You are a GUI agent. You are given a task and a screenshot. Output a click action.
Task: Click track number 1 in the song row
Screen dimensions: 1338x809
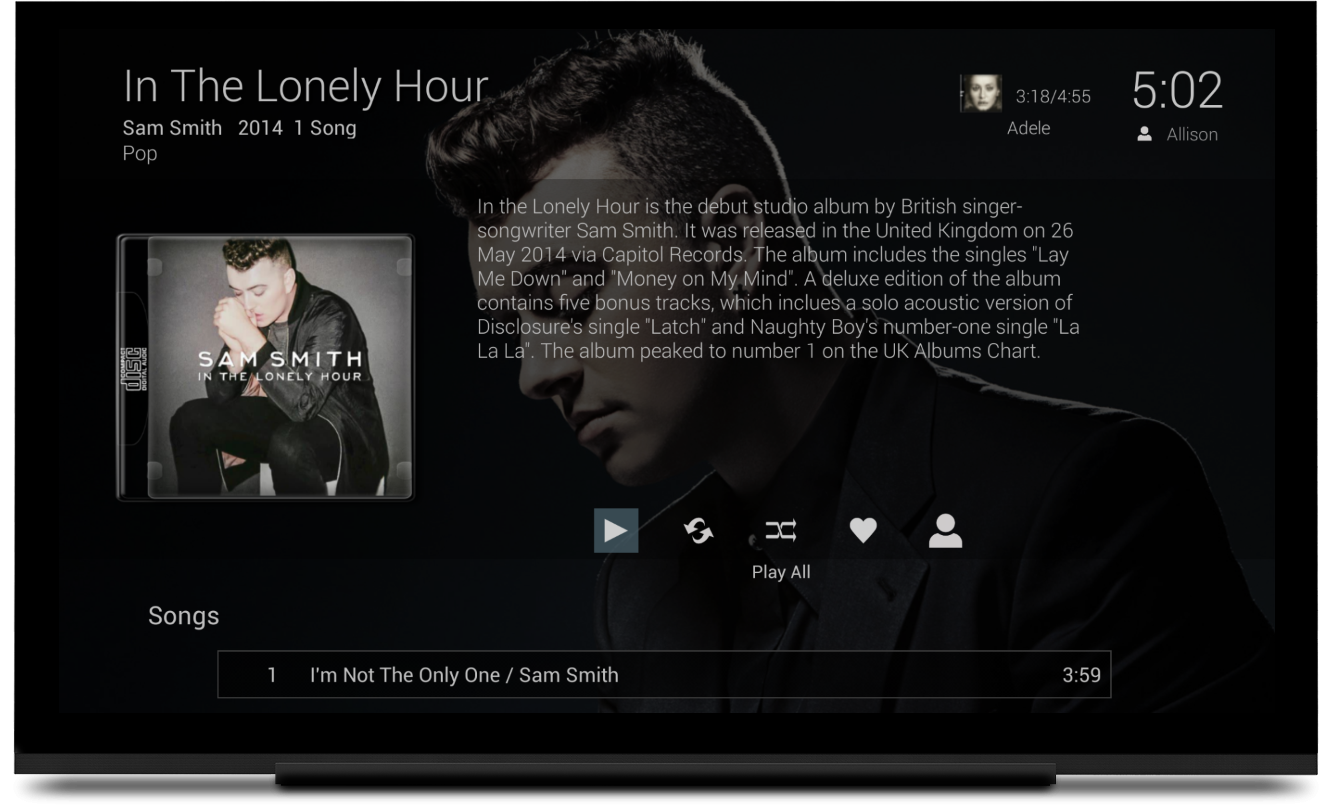pyautogui.click(x=271, y=675)
